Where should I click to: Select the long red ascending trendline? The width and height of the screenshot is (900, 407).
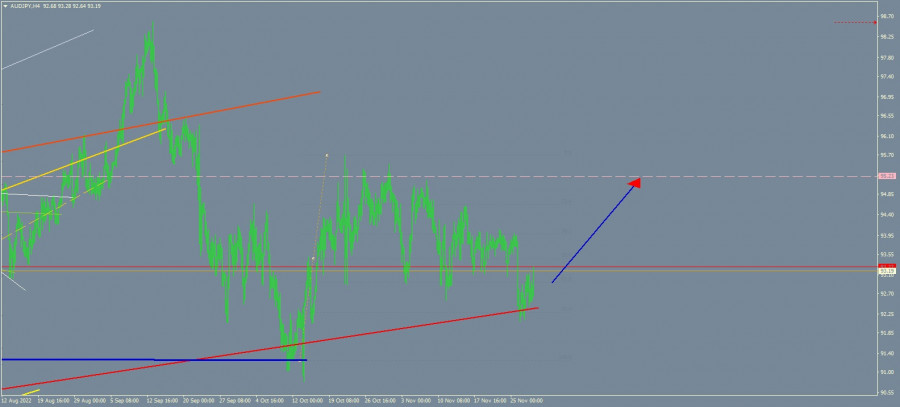[270, 348]
